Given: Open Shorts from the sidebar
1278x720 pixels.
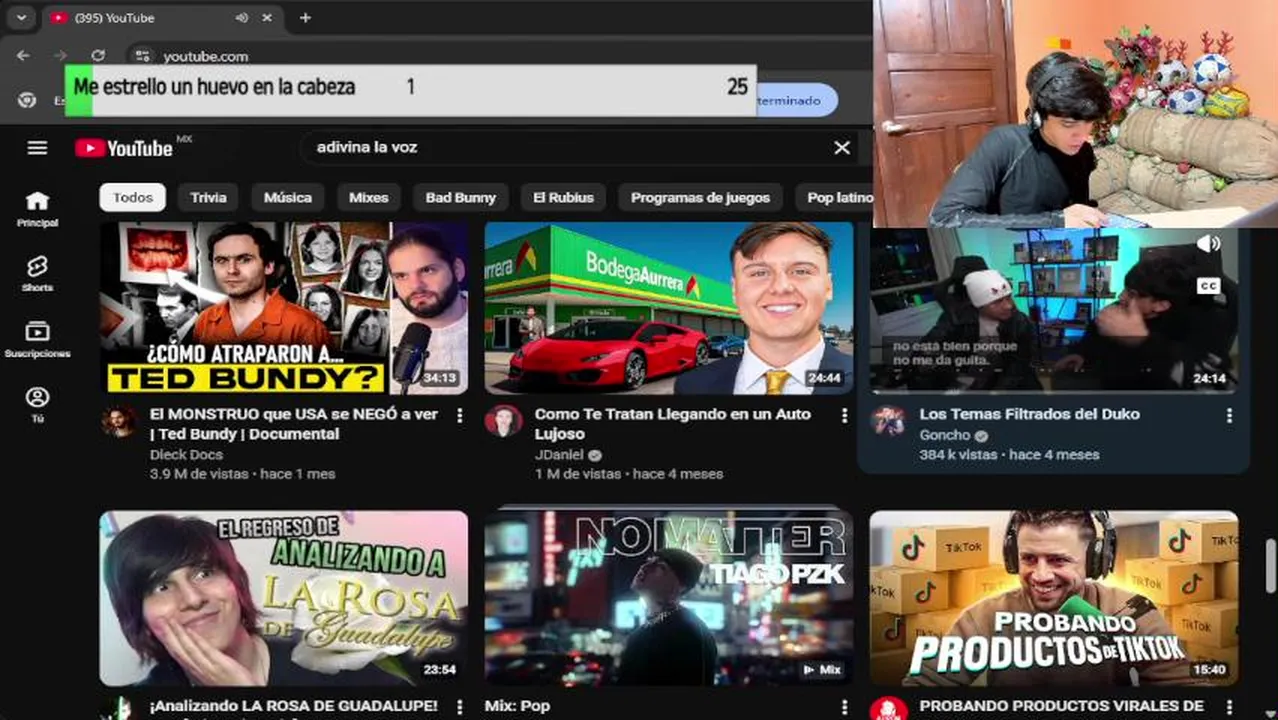Looking at the screenshot, I should (x=37, y=273).
